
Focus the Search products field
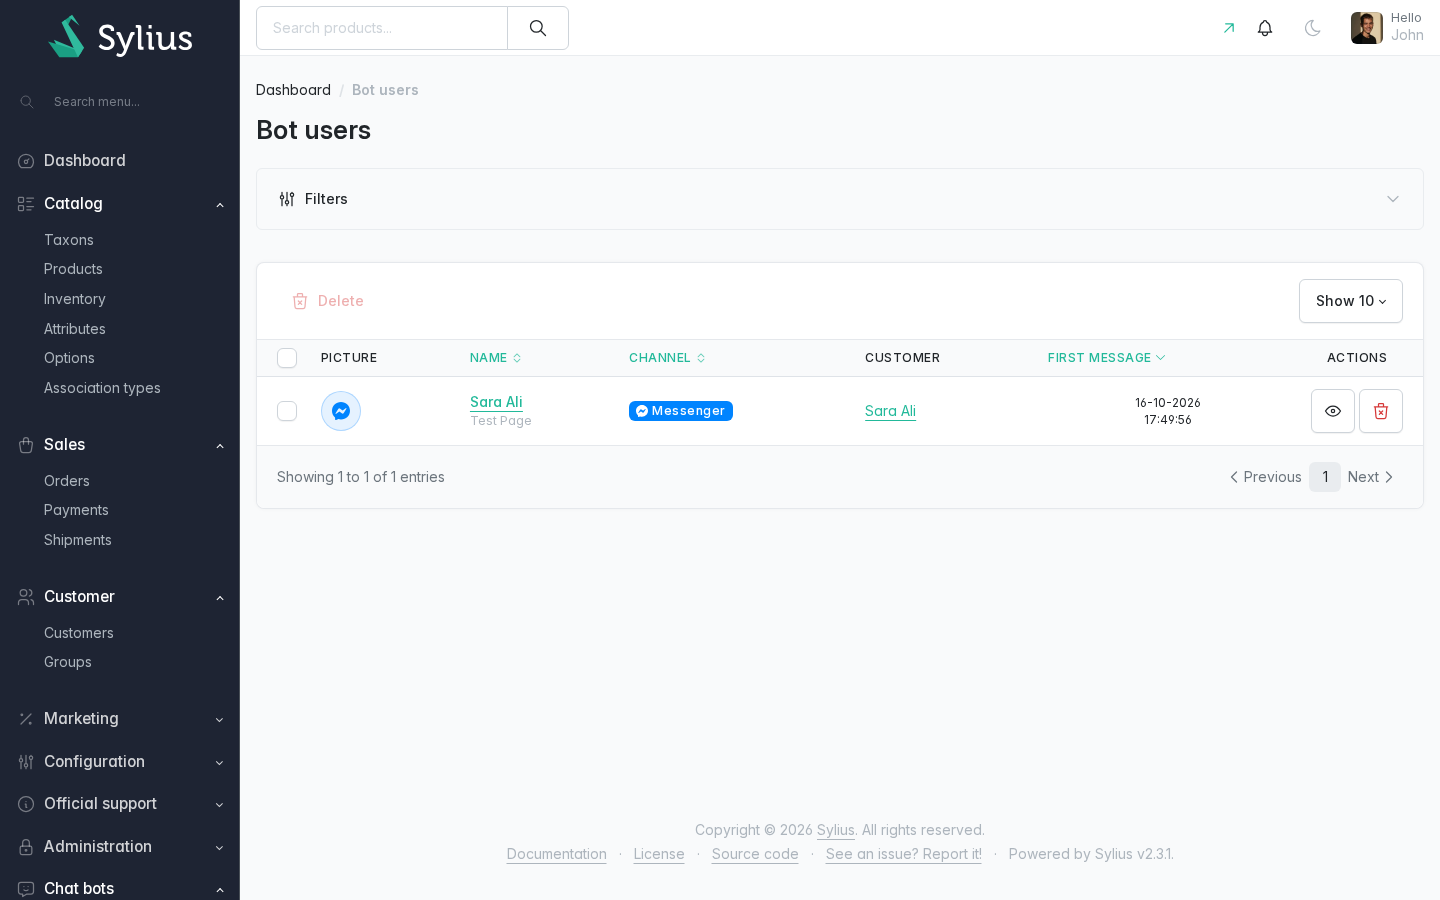pos(382,28)
